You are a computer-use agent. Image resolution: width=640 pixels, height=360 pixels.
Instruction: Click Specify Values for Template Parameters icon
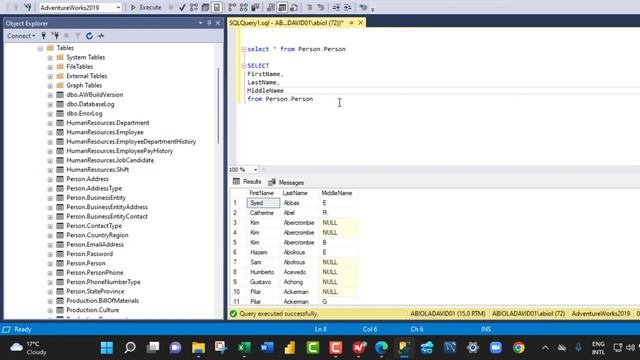363,7
